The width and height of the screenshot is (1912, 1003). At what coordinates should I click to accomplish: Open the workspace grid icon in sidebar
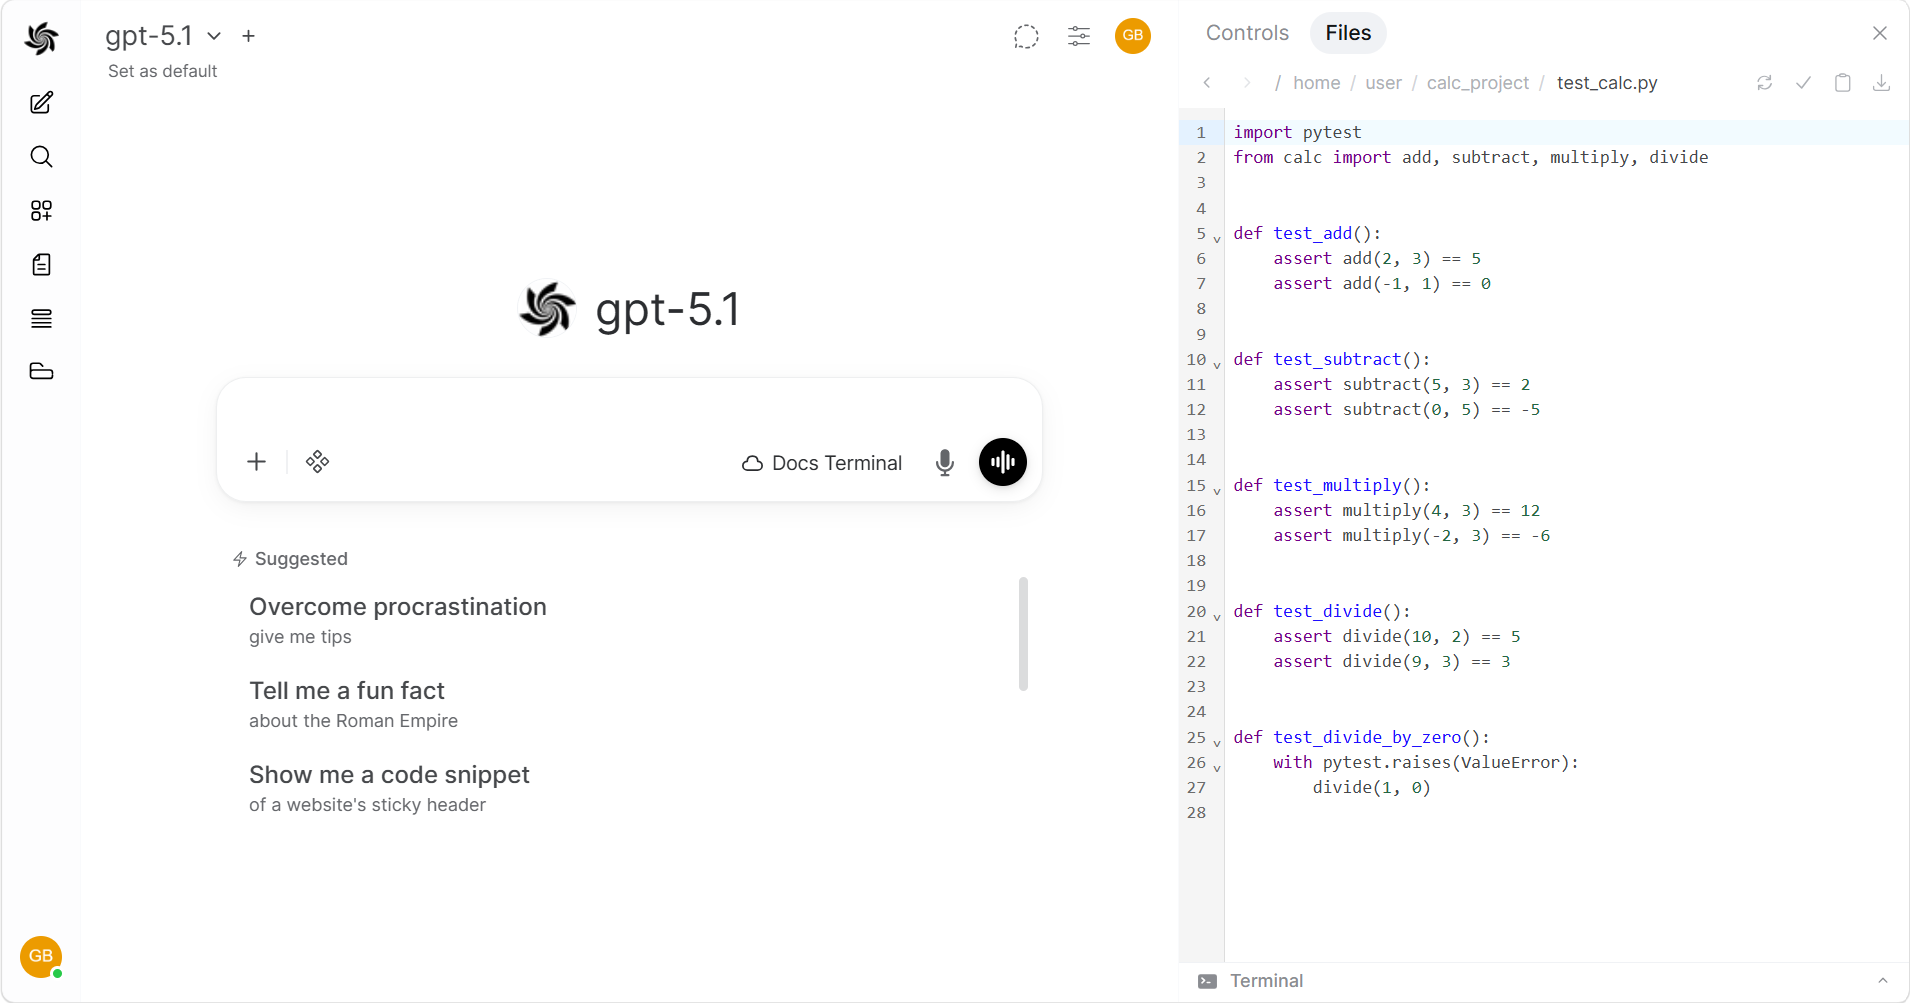pyautogui.click(x=41, y=211)
